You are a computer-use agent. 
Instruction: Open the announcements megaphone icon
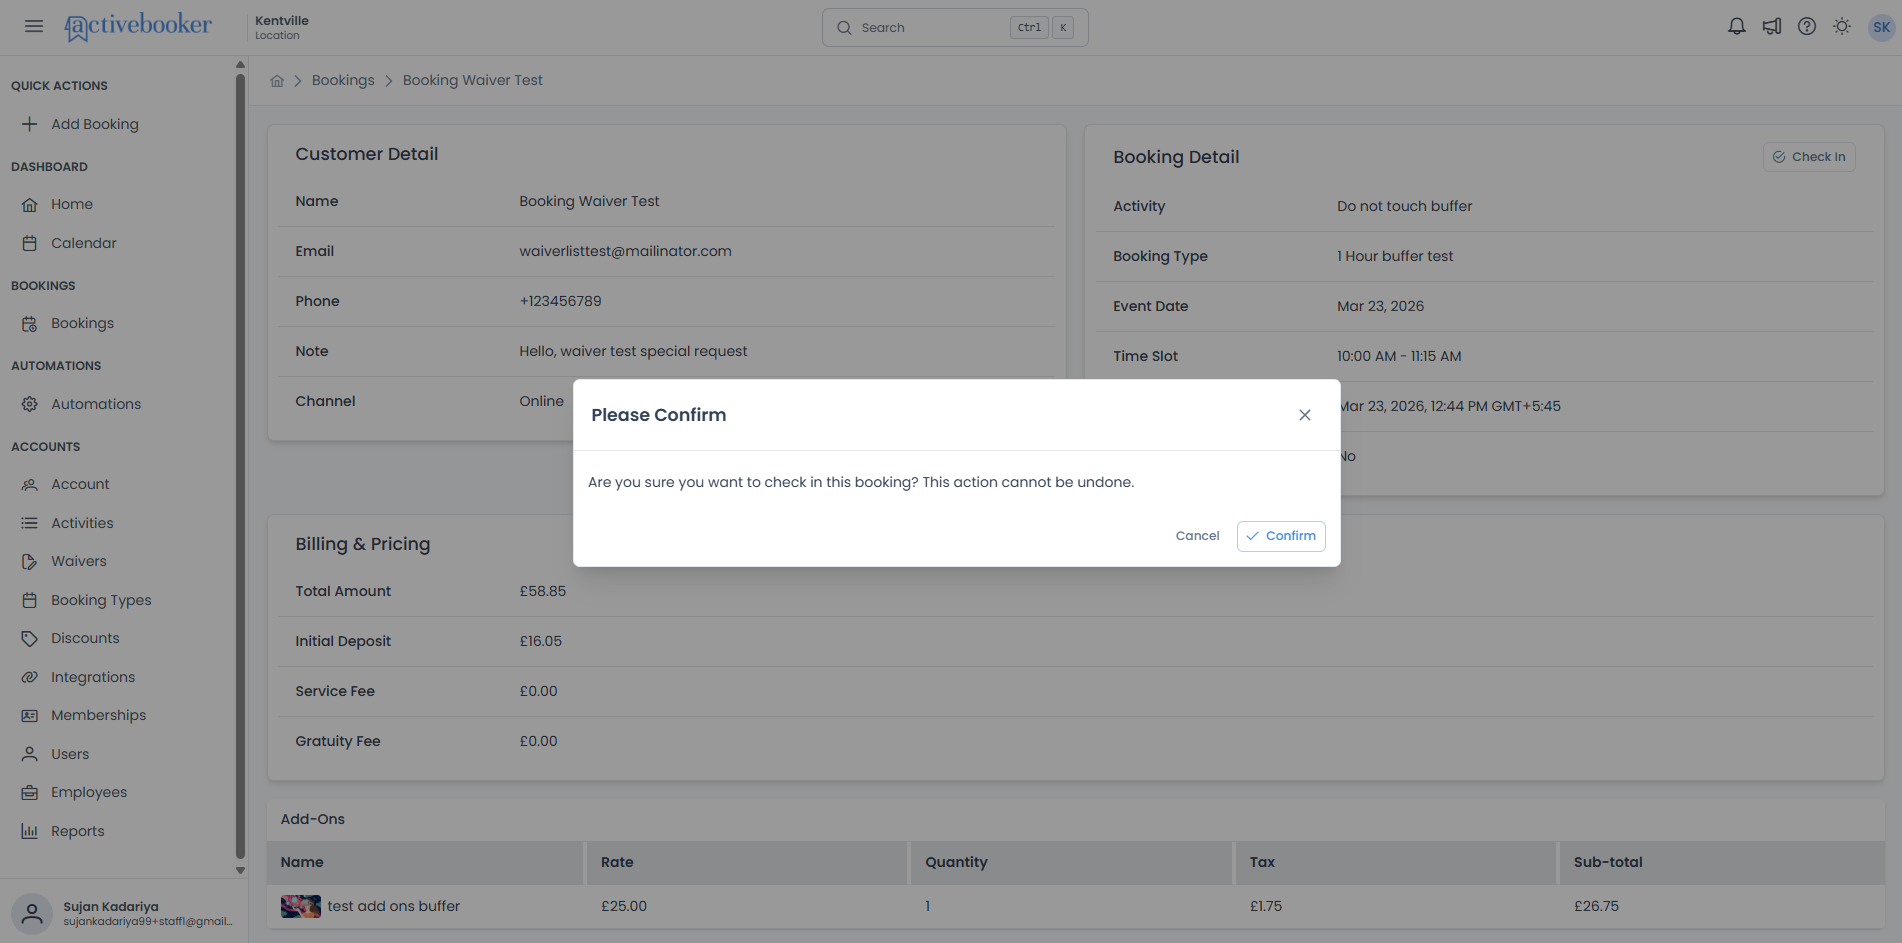(x=1772, y=27)
